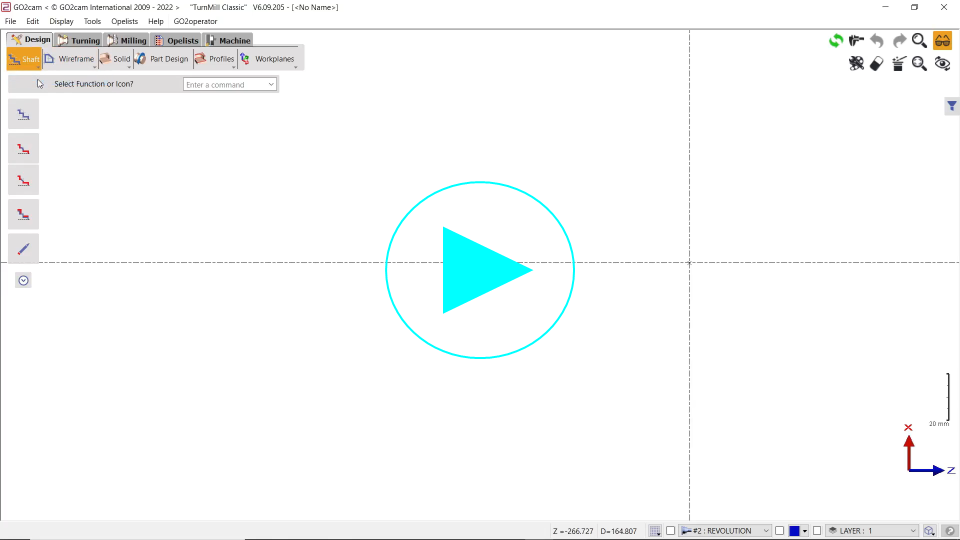The height and width of the screenshot is (540, 960).
Task: Select the blue shaft profile tool
Action: pyautogui.click(x=23, y=115)
